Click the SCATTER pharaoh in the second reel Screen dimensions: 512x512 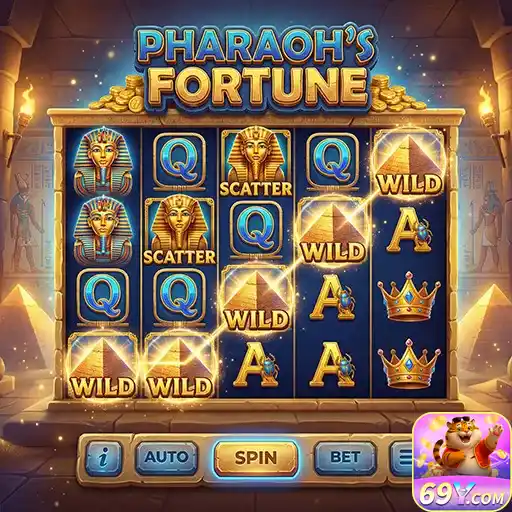(x=179, y=230)
